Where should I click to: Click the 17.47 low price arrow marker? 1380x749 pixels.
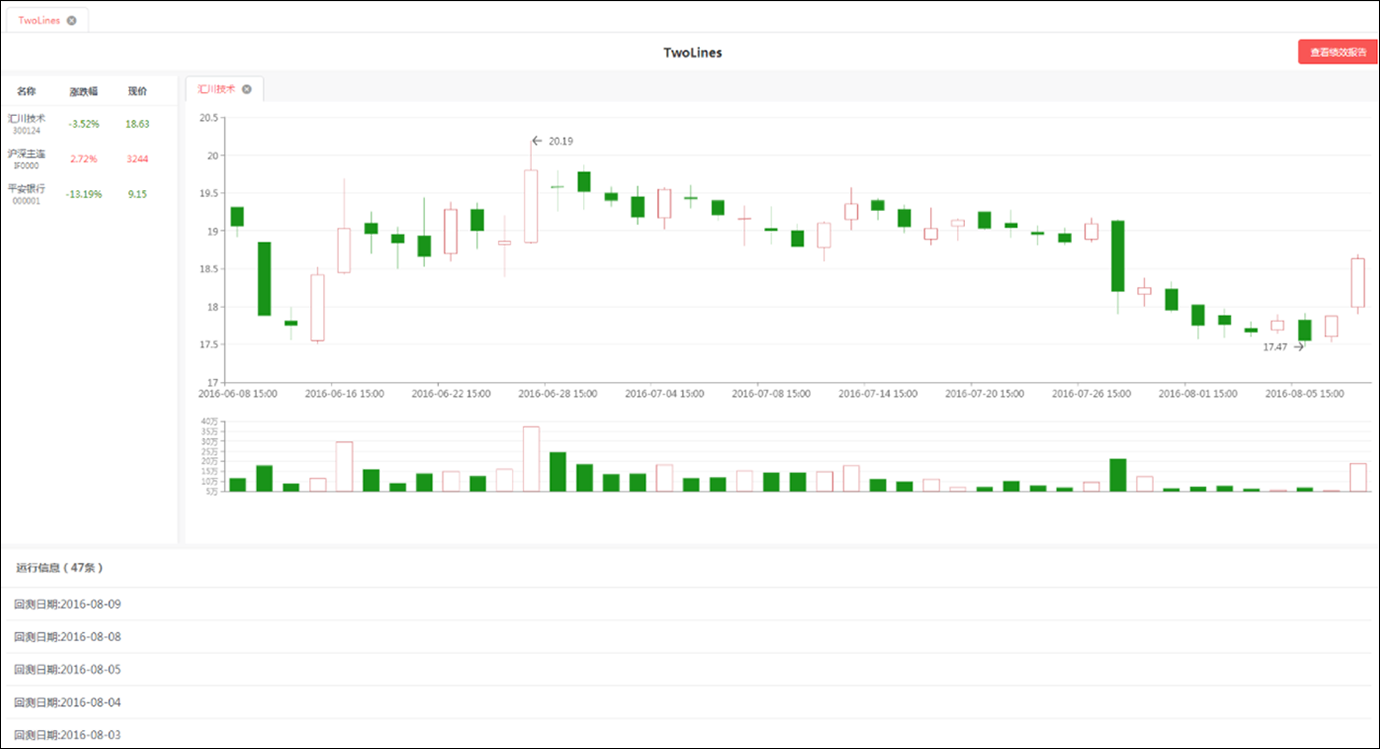(x=1298, y=347)
